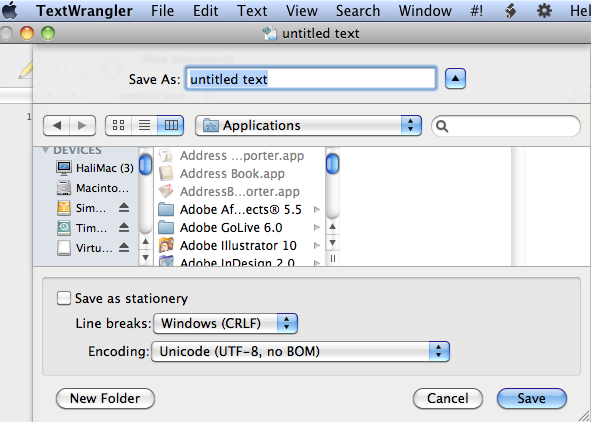Image resolution: width=591 pixels, height=422 pixels.
Task: Open the Text menu
Action: 252,11
